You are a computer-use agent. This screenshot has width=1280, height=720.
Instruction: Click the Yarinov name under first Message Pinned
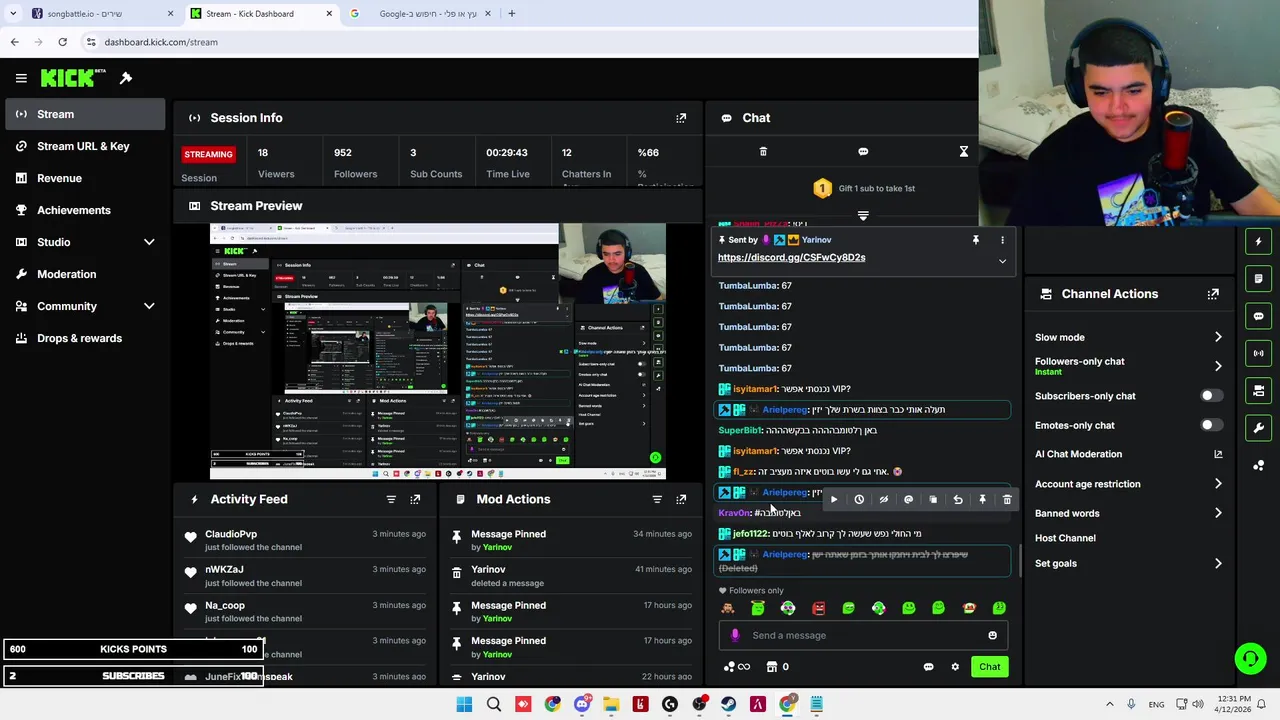click(x=497, y=548)
